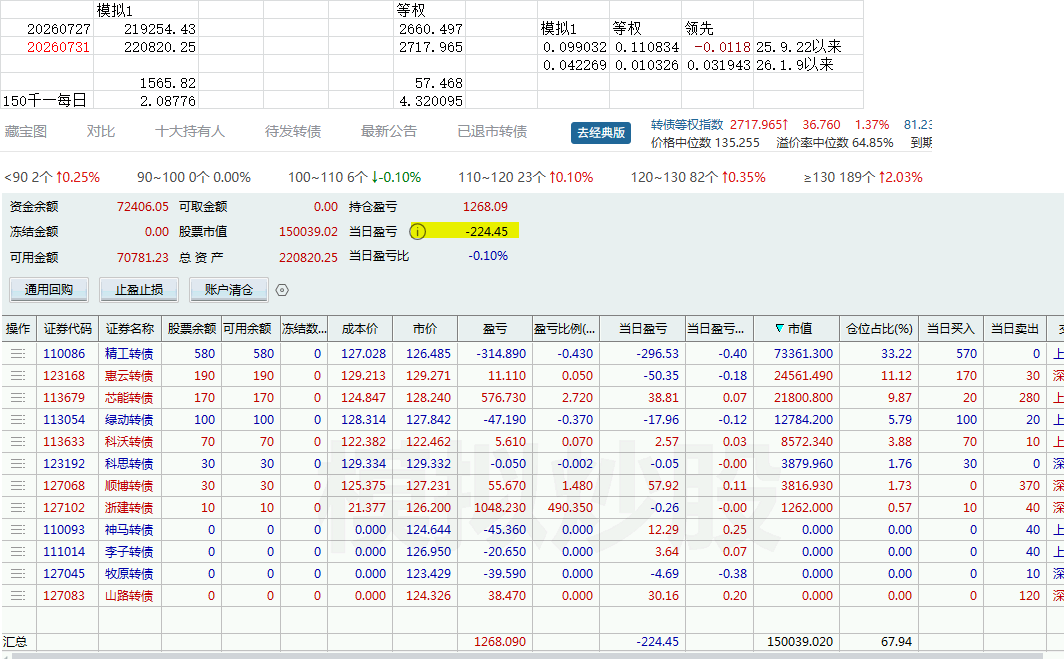The height and width of the screenshot is (660, 1064).
Task: Click spreadsheet cell with date 20260731
Action: pos(58,47)
